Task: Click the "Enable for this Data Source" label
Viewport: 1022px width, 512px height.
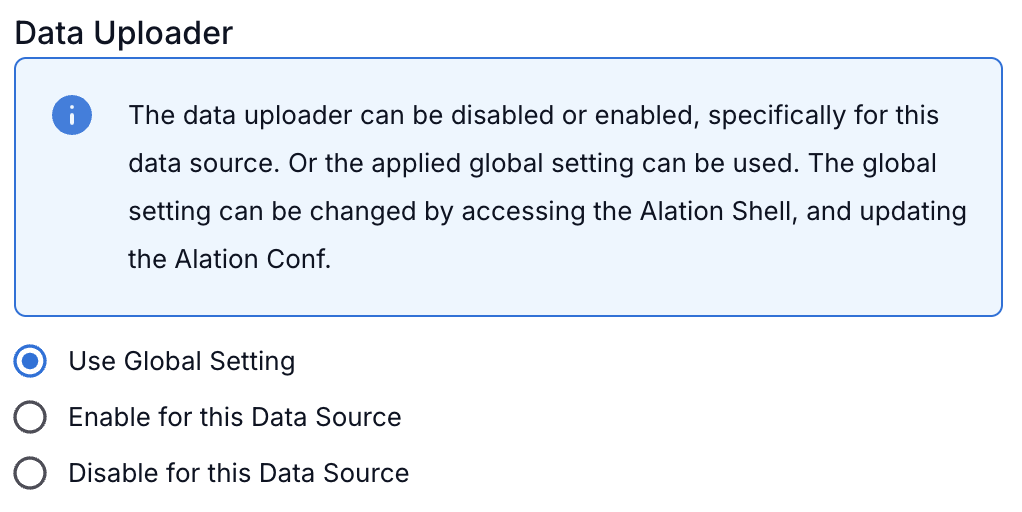Action: pyautogui.click(x=234, y=417)
